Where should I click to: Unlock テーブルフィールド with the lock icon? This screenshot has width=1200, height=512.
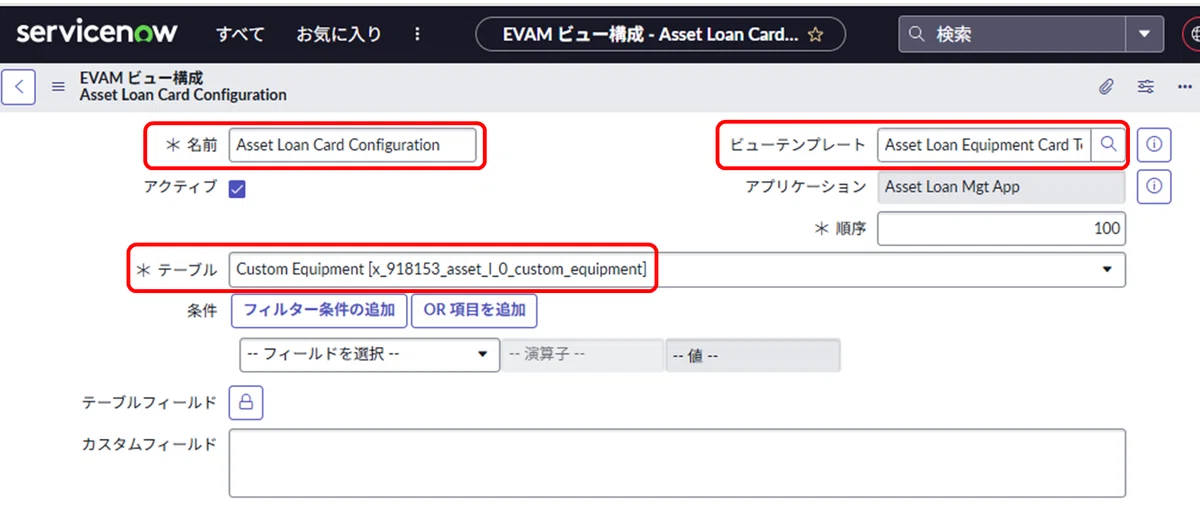pos(246,403)
